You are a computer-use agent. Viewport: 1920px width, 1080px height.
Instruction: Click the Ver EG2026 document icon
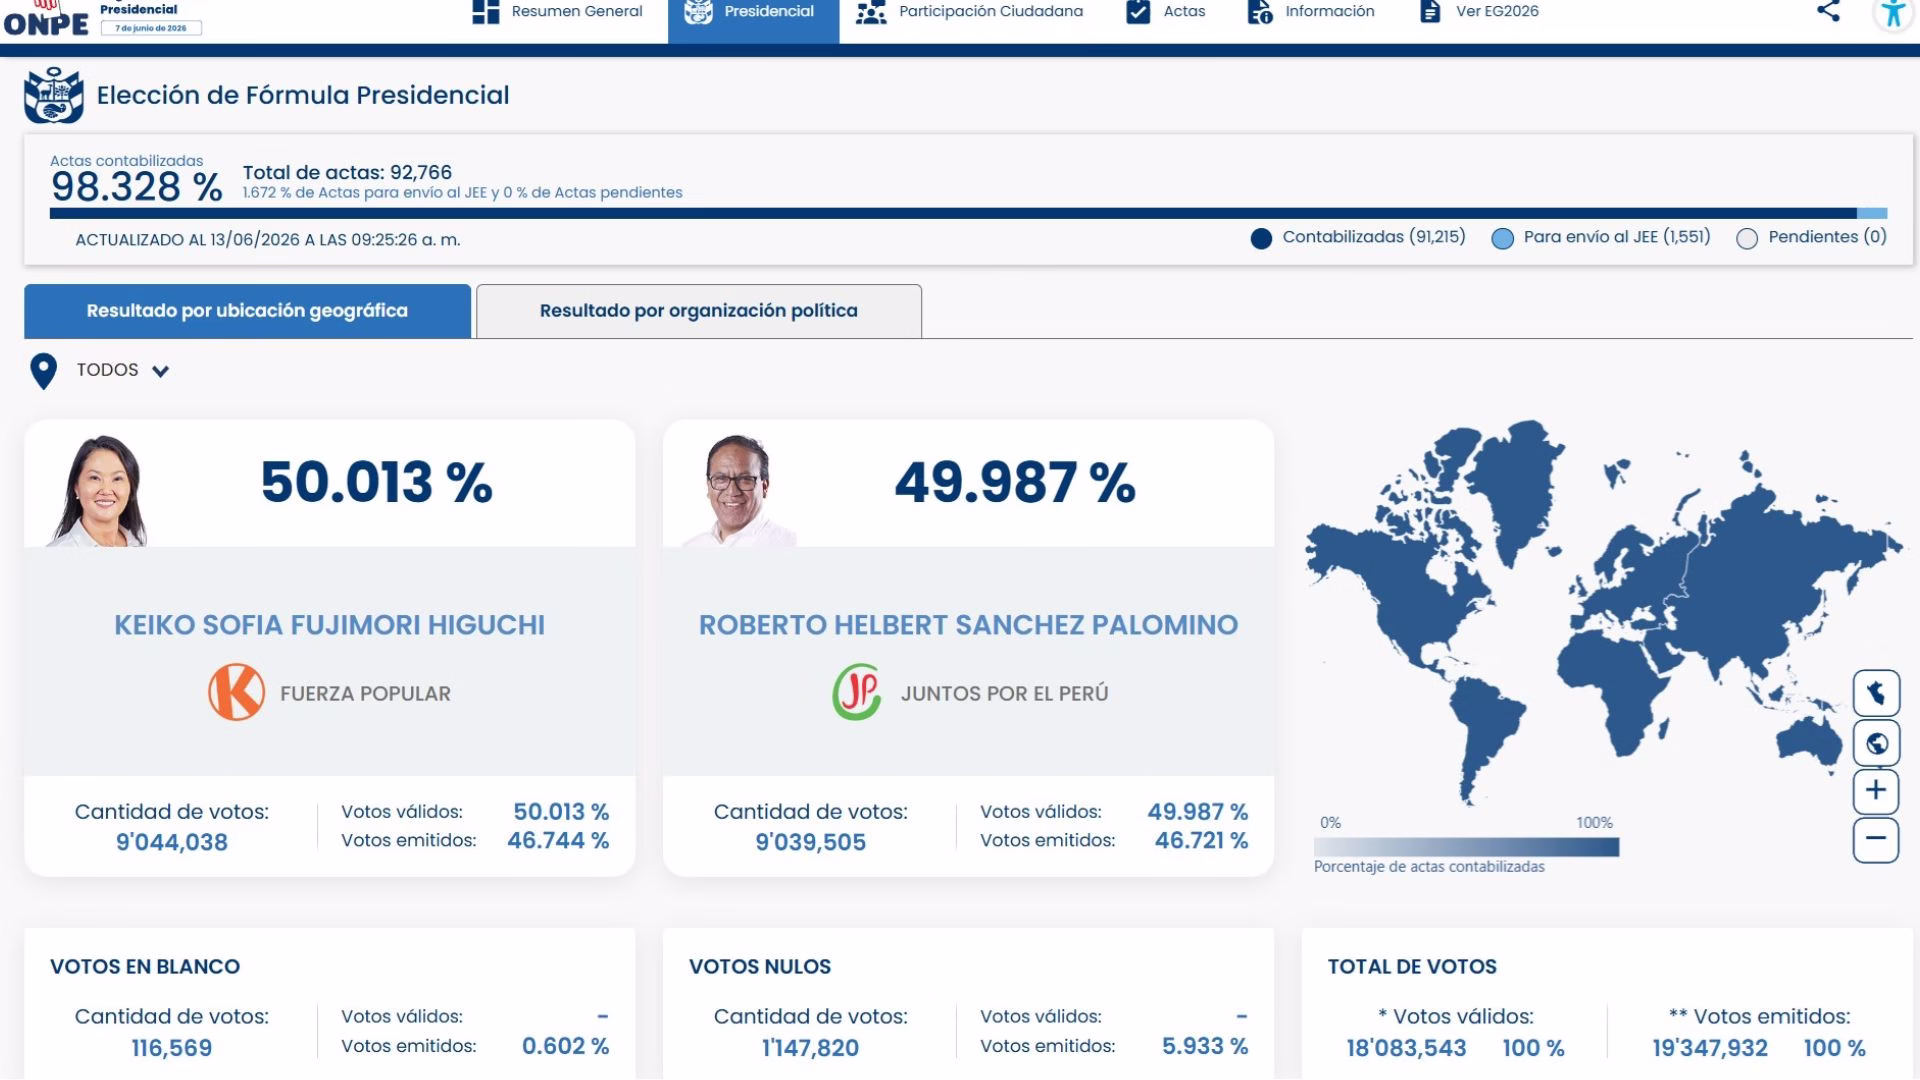coord(1431,12)
